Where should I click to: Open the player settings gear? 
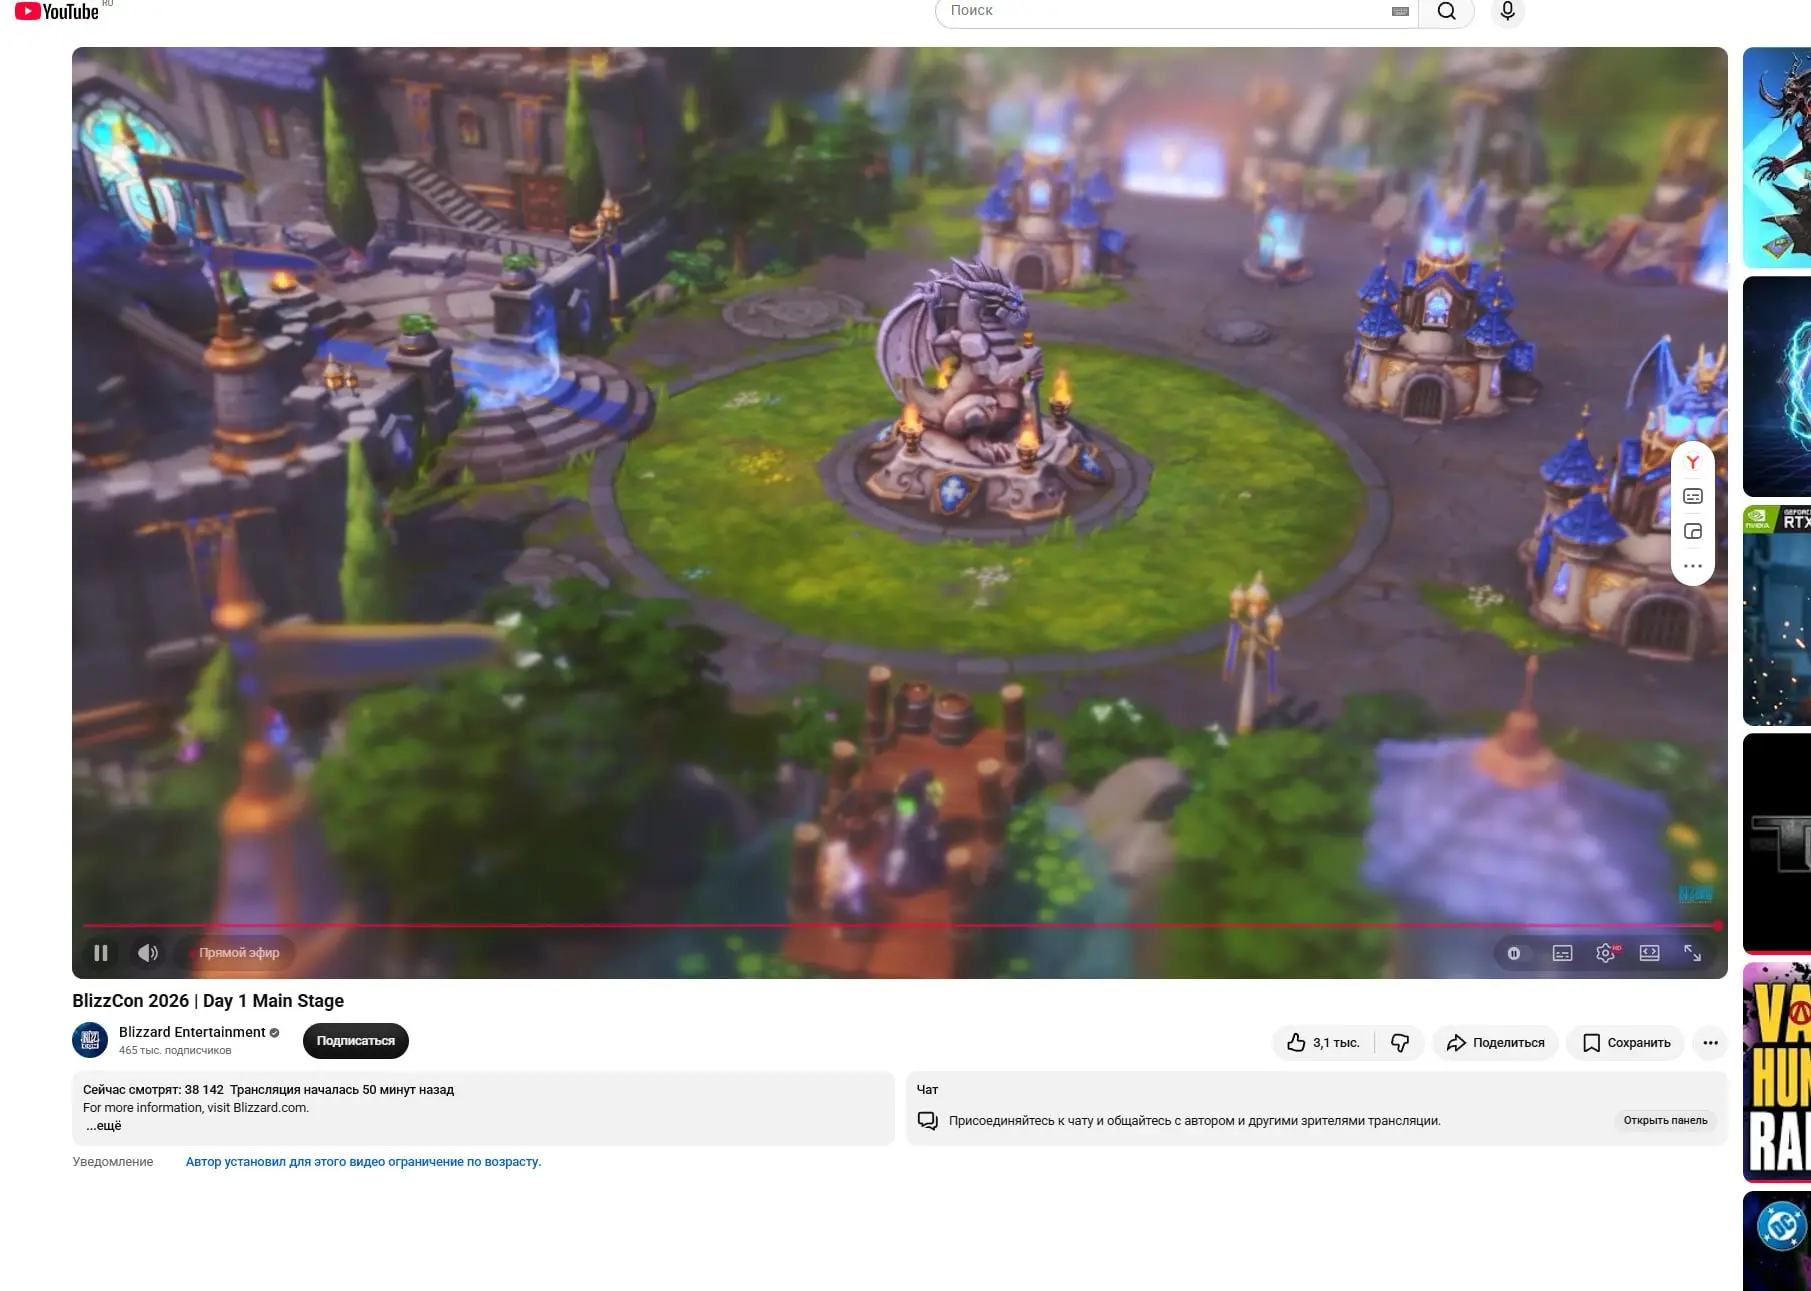[1606, 953]
